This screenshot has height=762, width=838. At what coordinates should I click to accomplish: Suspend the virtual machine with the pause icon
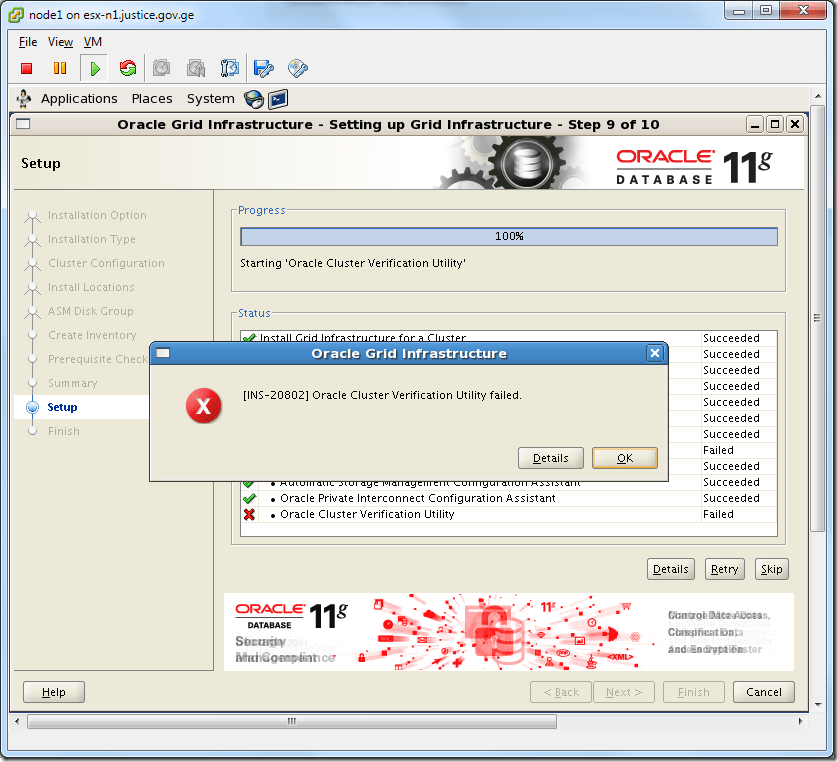point(60,67)
